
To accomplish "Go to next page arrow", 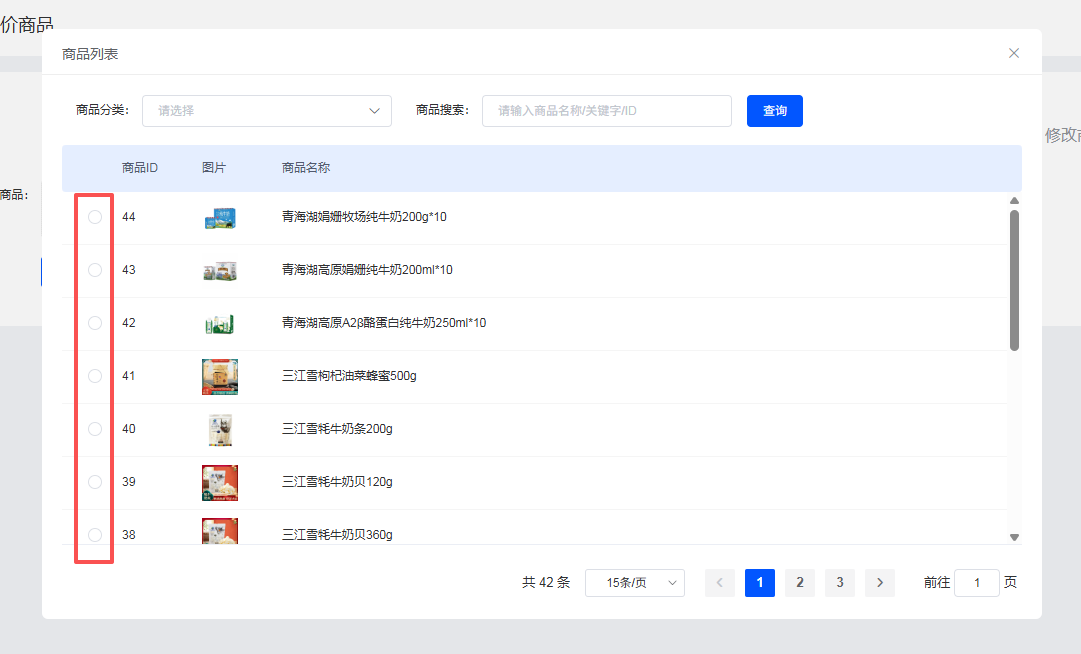I will tap(880, 582).
